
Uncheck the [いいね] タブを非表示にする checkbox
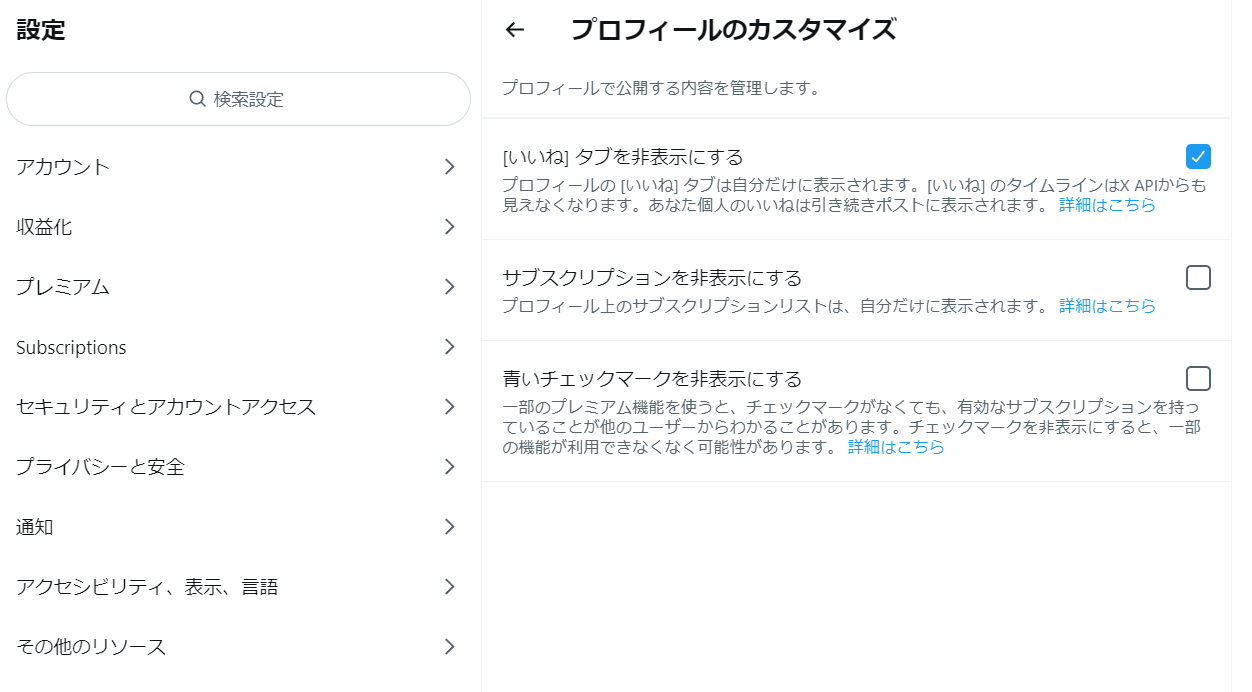[1197, 156]
